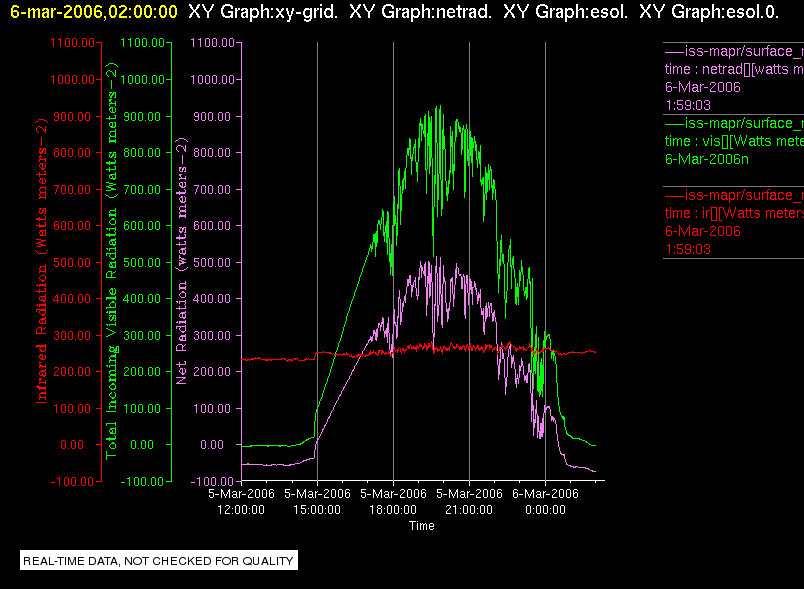Screen dimensions: 804x589
Task: Click the pink legend time 1:59:03
Action: [688, 105]
